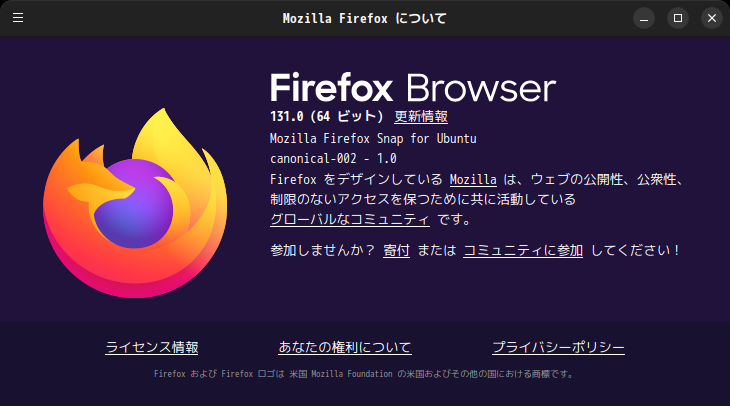Open the グローバルなコミュニティ link
This screenshot has height=406, width=730.
pos(350,219)
